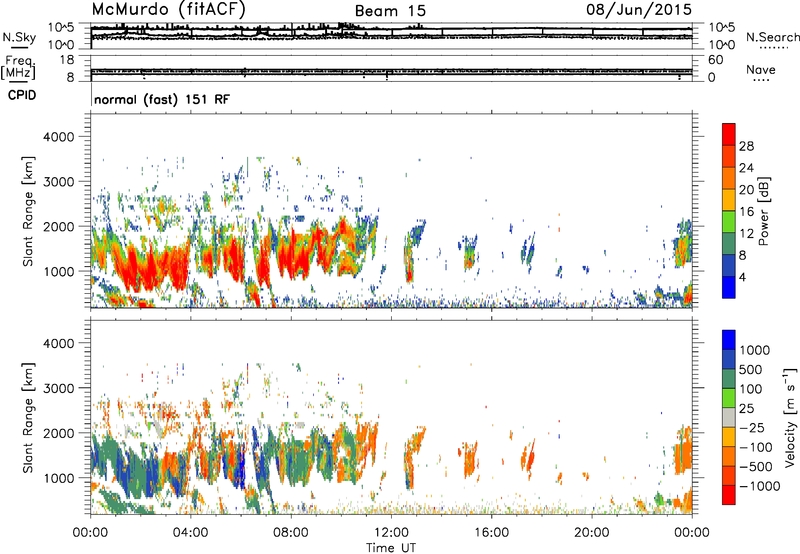Click the 3000 tick on velocity panel axis
The height and width of the screenshot is (554, 800).
coord(58,388)
